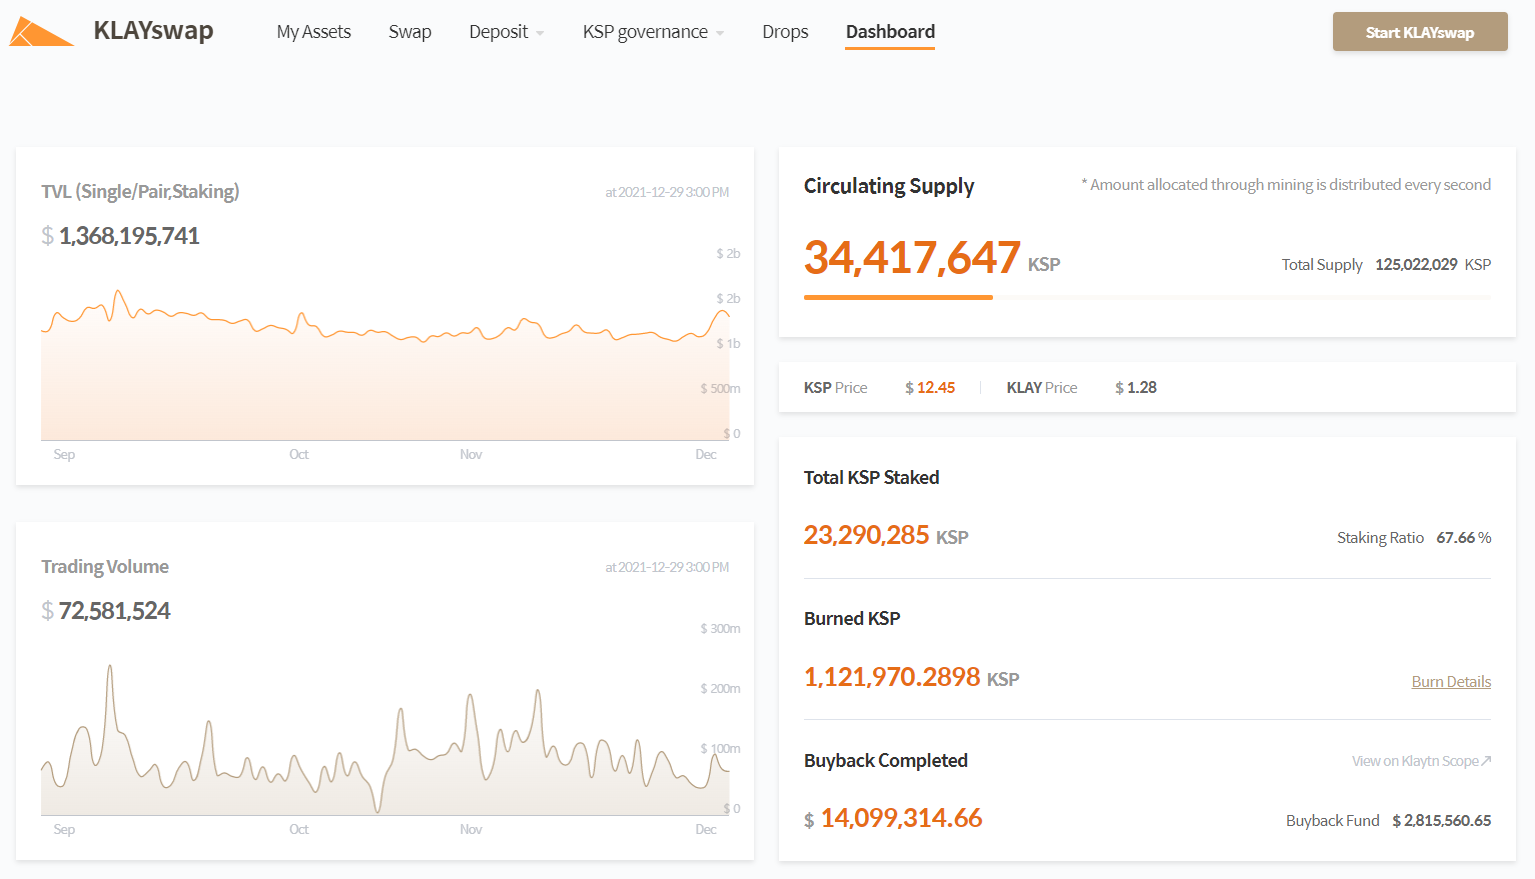Click the Total KSP Staked heading

872,478
